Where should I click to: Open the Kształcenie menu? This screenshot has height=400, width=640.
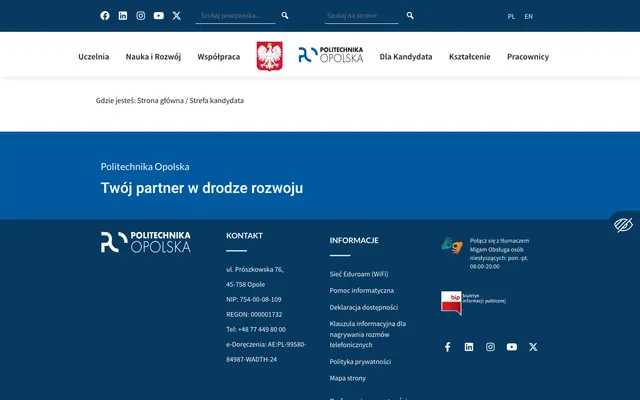tap(469, 57)
